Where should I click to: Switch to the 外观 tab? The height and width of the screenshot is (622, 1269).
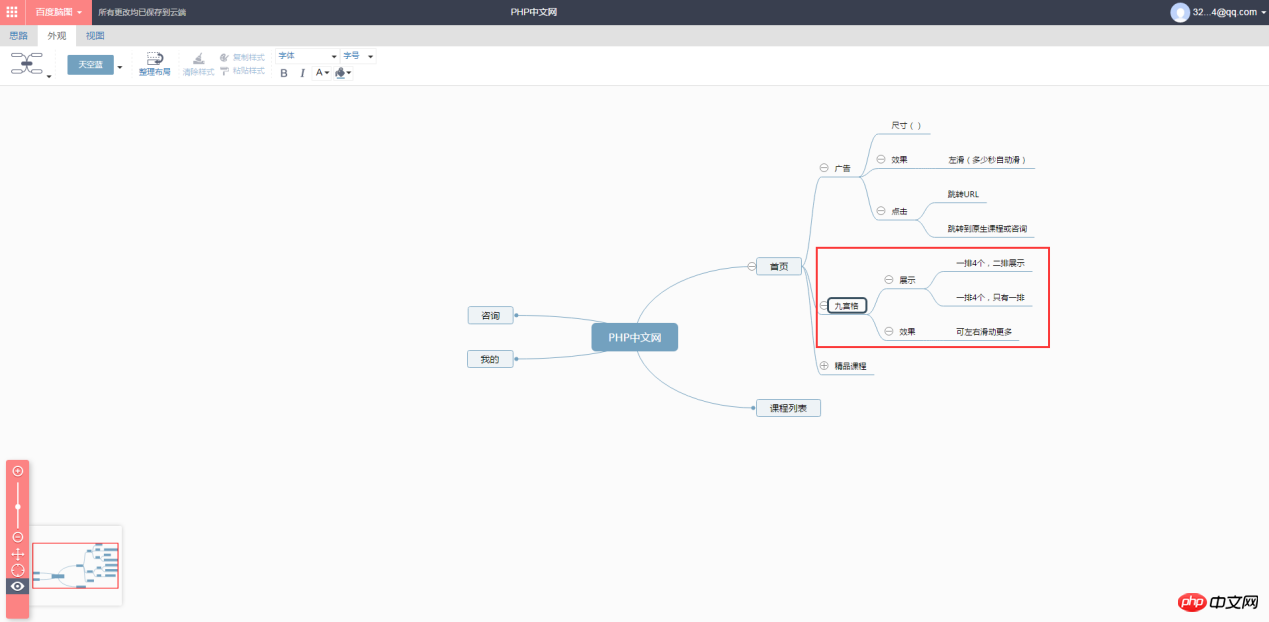pyautogui.click(x=57, y=36)
